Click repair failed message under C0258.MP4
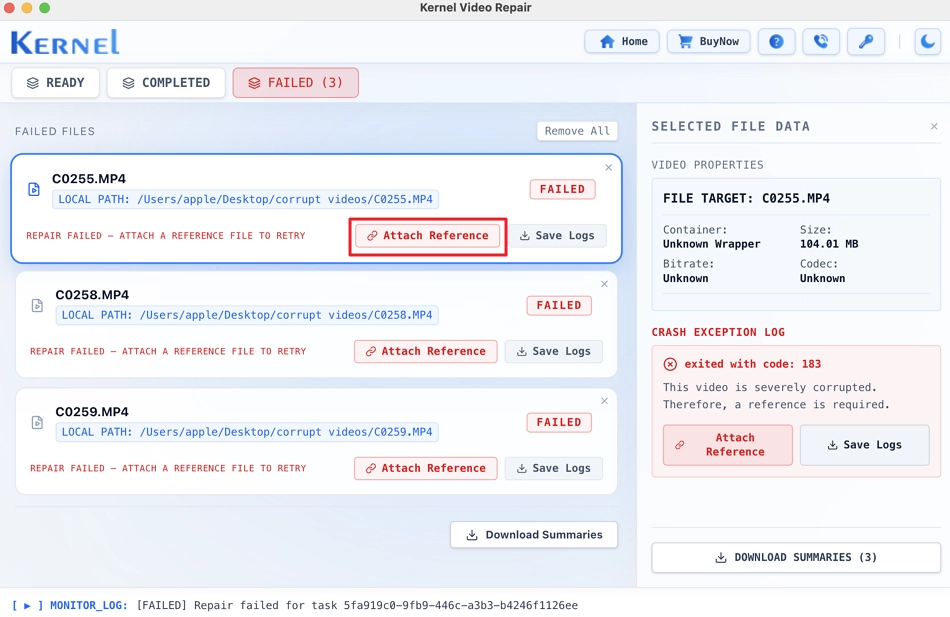950x617 pixels. tap(168, 352)
